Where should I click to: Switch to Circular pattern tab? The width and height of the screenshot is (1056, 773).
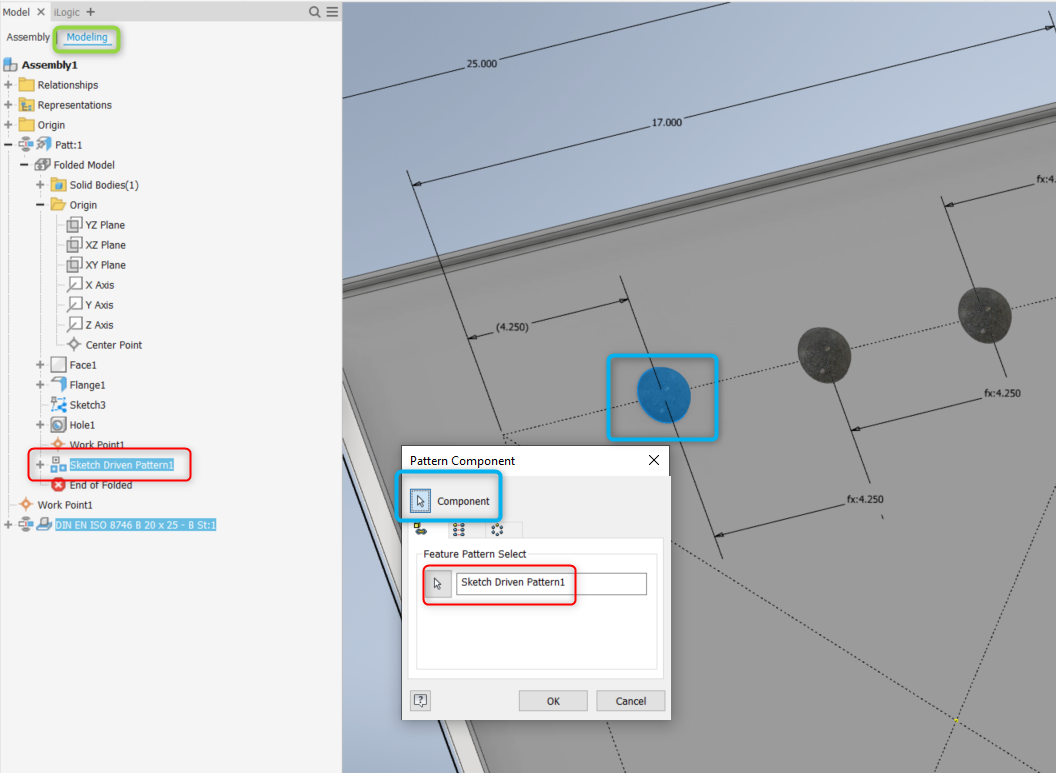[498, 529]
